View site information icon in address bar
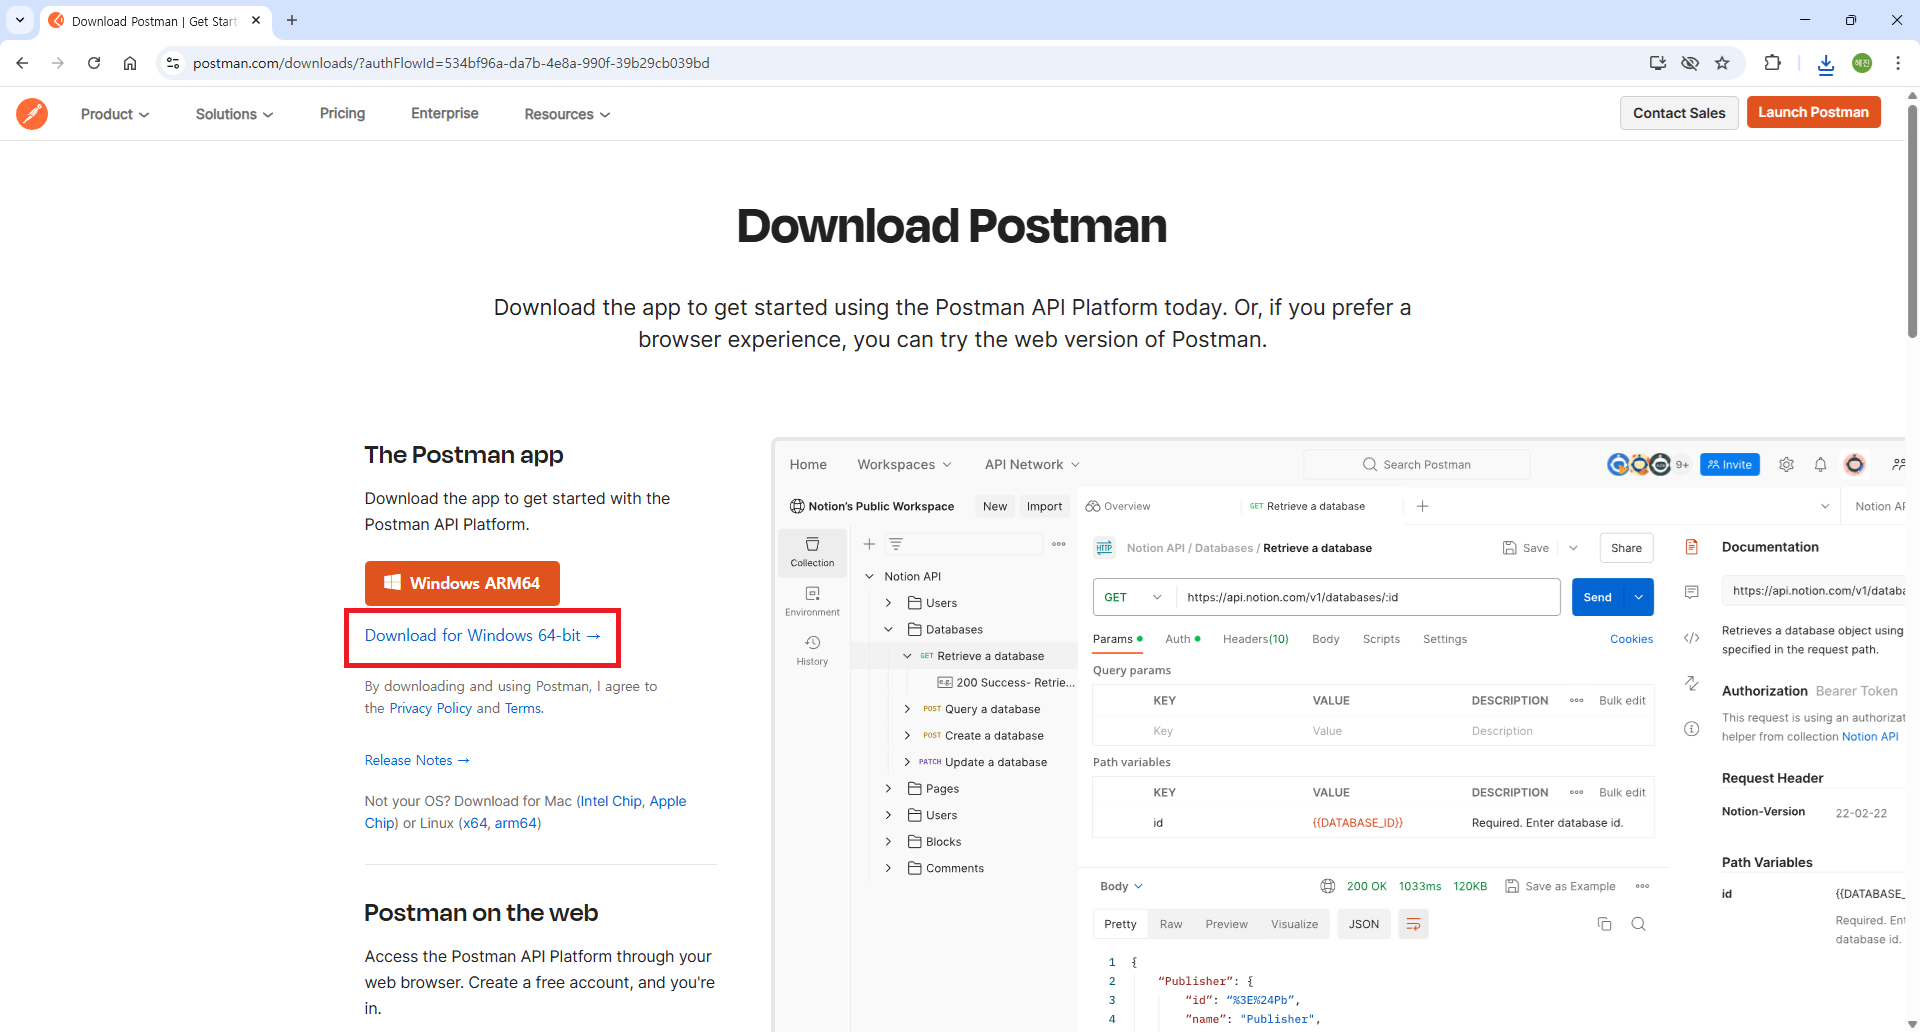The height and width of the screenshot is (1032, 1920). click(173, 63)
